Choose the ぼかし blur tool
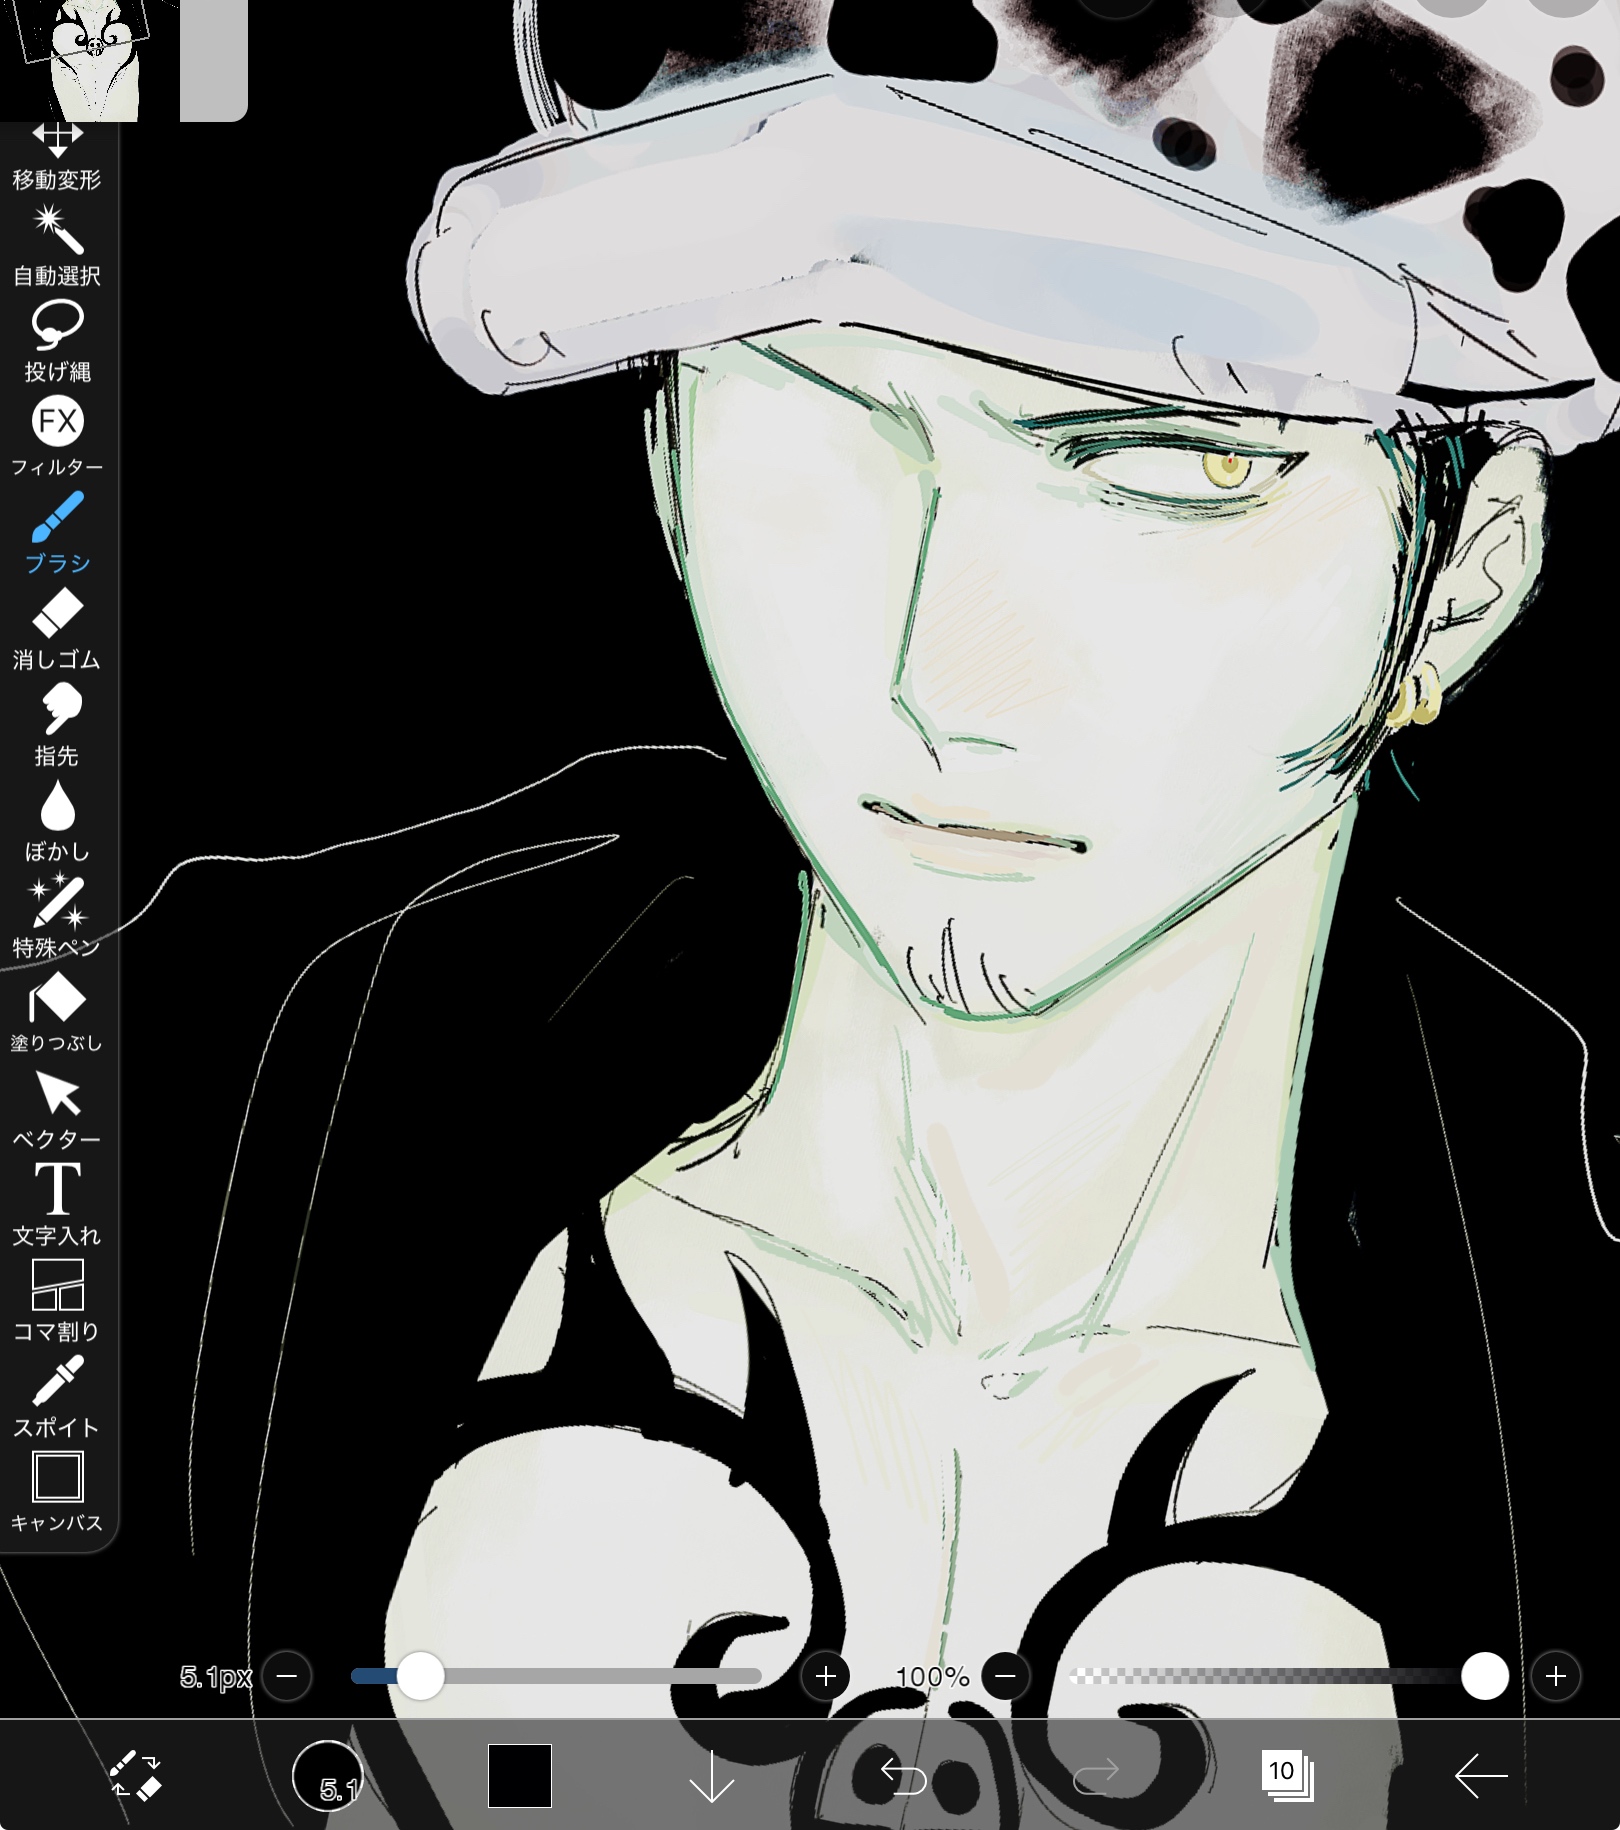The width and height of the screenshot is (1620, 1830). 57,820
